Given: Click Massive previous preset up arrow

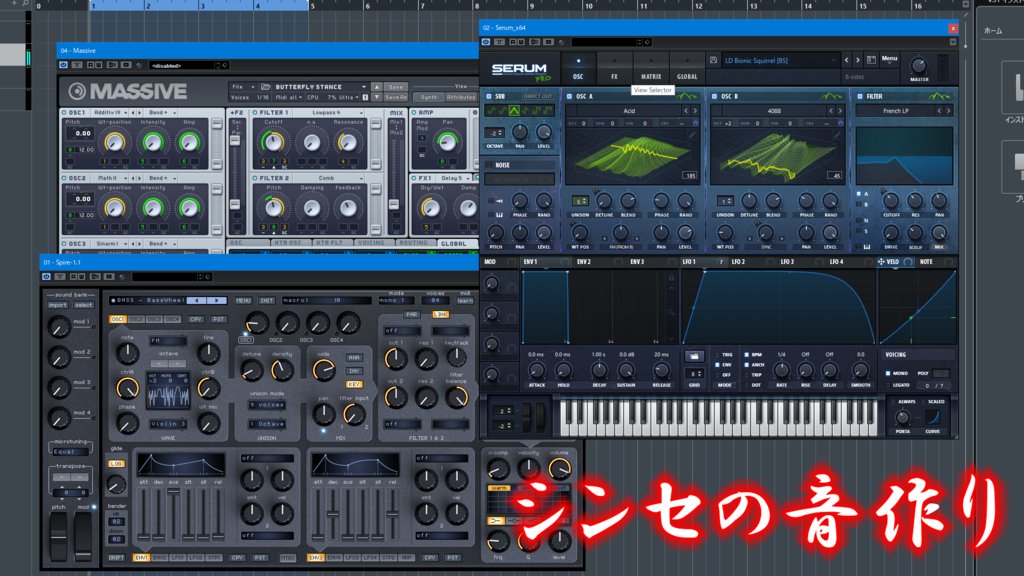Looking at the screenshot, I should click(x=377, y=86).
